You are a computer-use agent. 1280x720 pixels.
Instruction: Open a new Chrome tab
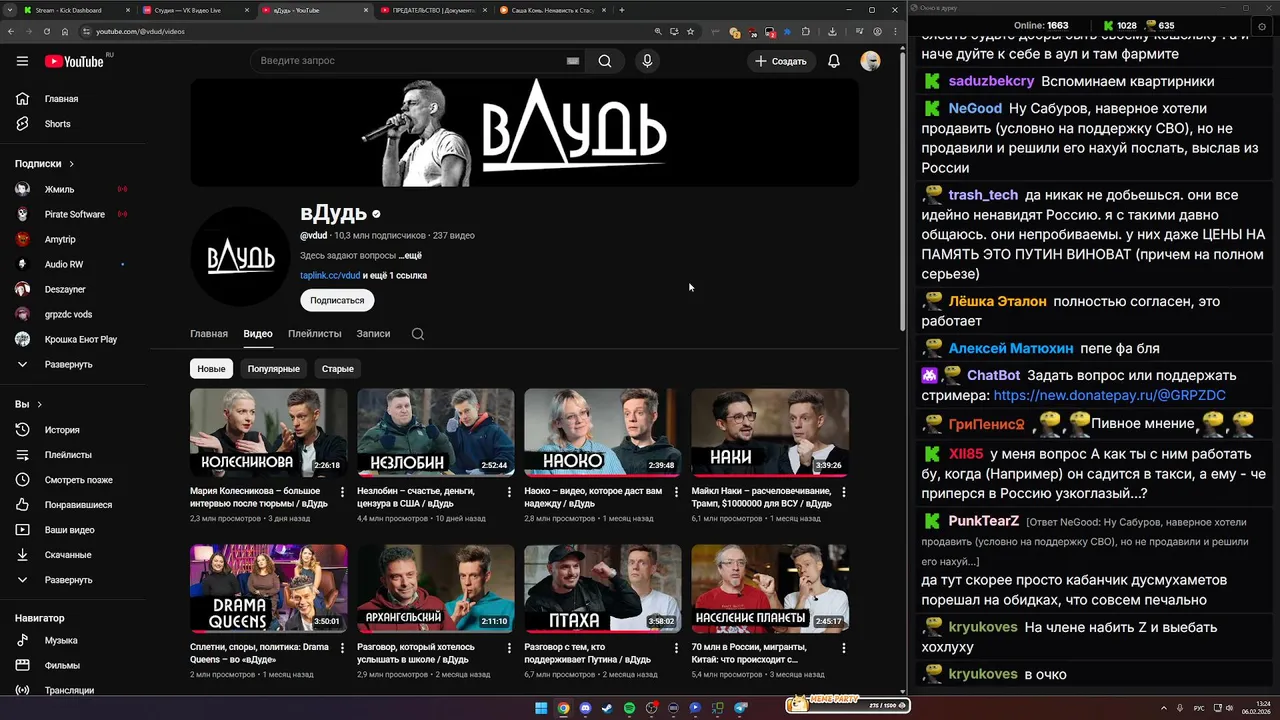coord(622,10)
